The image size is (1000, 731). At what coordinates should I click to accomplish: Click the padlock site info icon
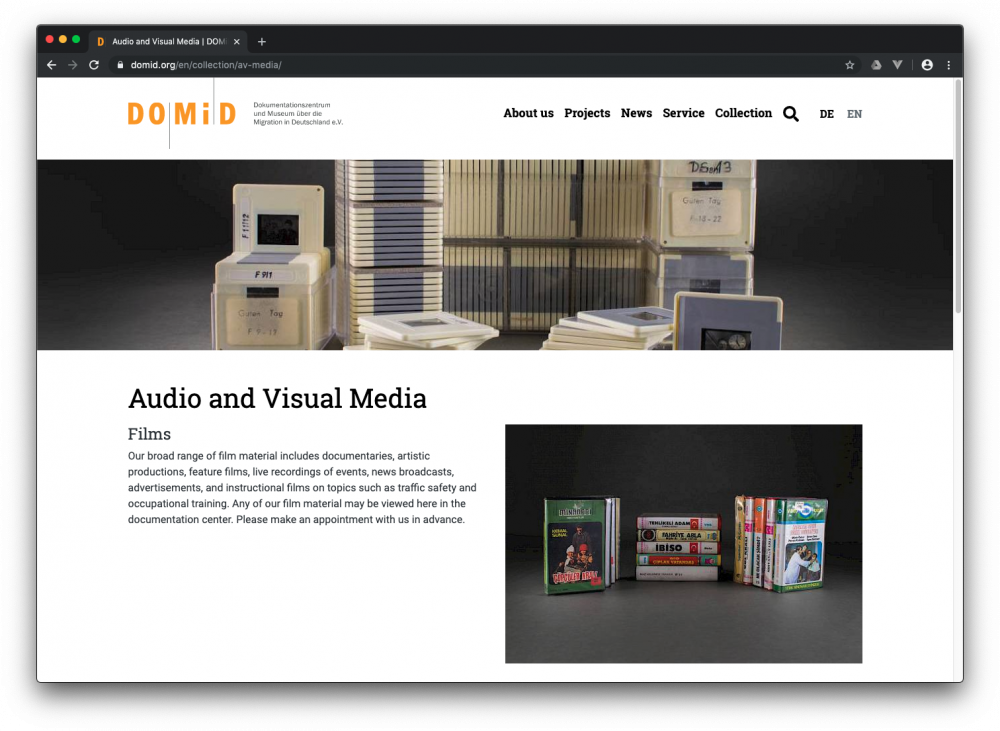120,65
